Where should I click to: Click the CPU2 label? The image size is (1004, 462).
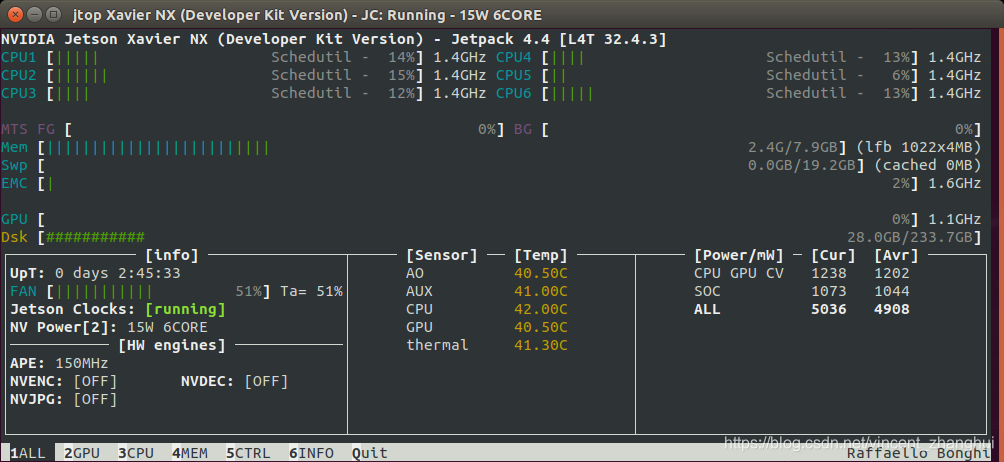click(x=19, y=76)
